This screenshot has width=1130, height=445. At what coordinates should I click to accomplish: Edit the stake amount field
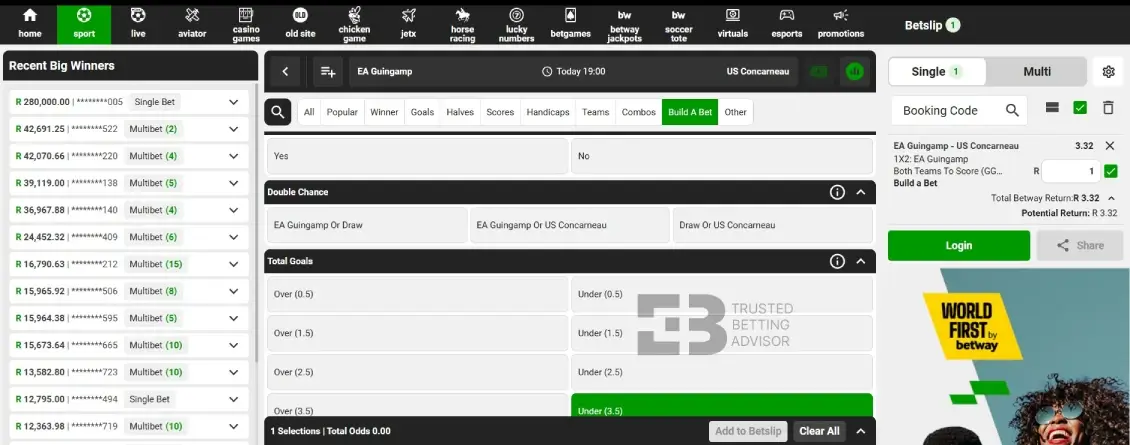pyautogui.click(x=1071, y=172)
